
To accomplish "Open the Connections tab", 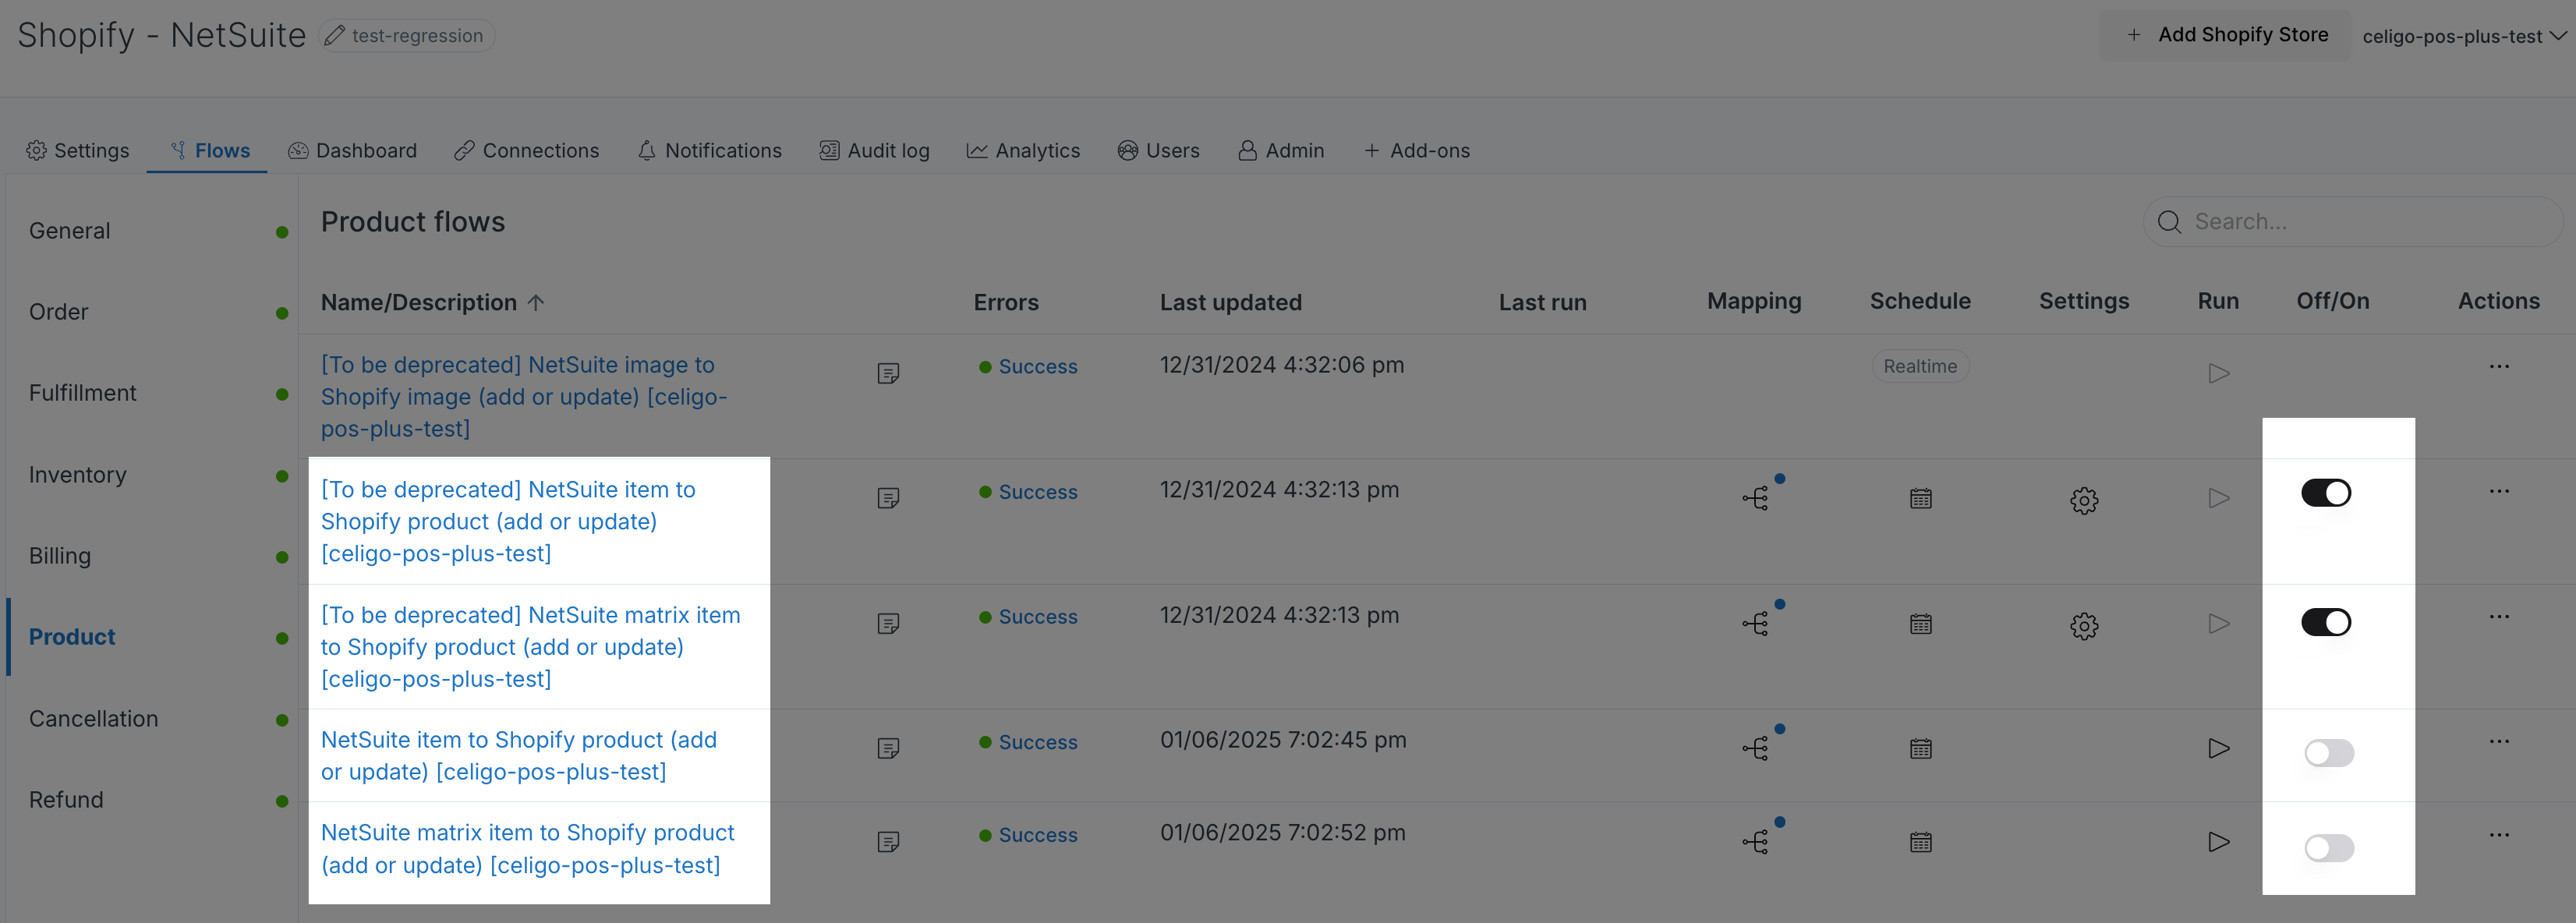I will (526, 151).
